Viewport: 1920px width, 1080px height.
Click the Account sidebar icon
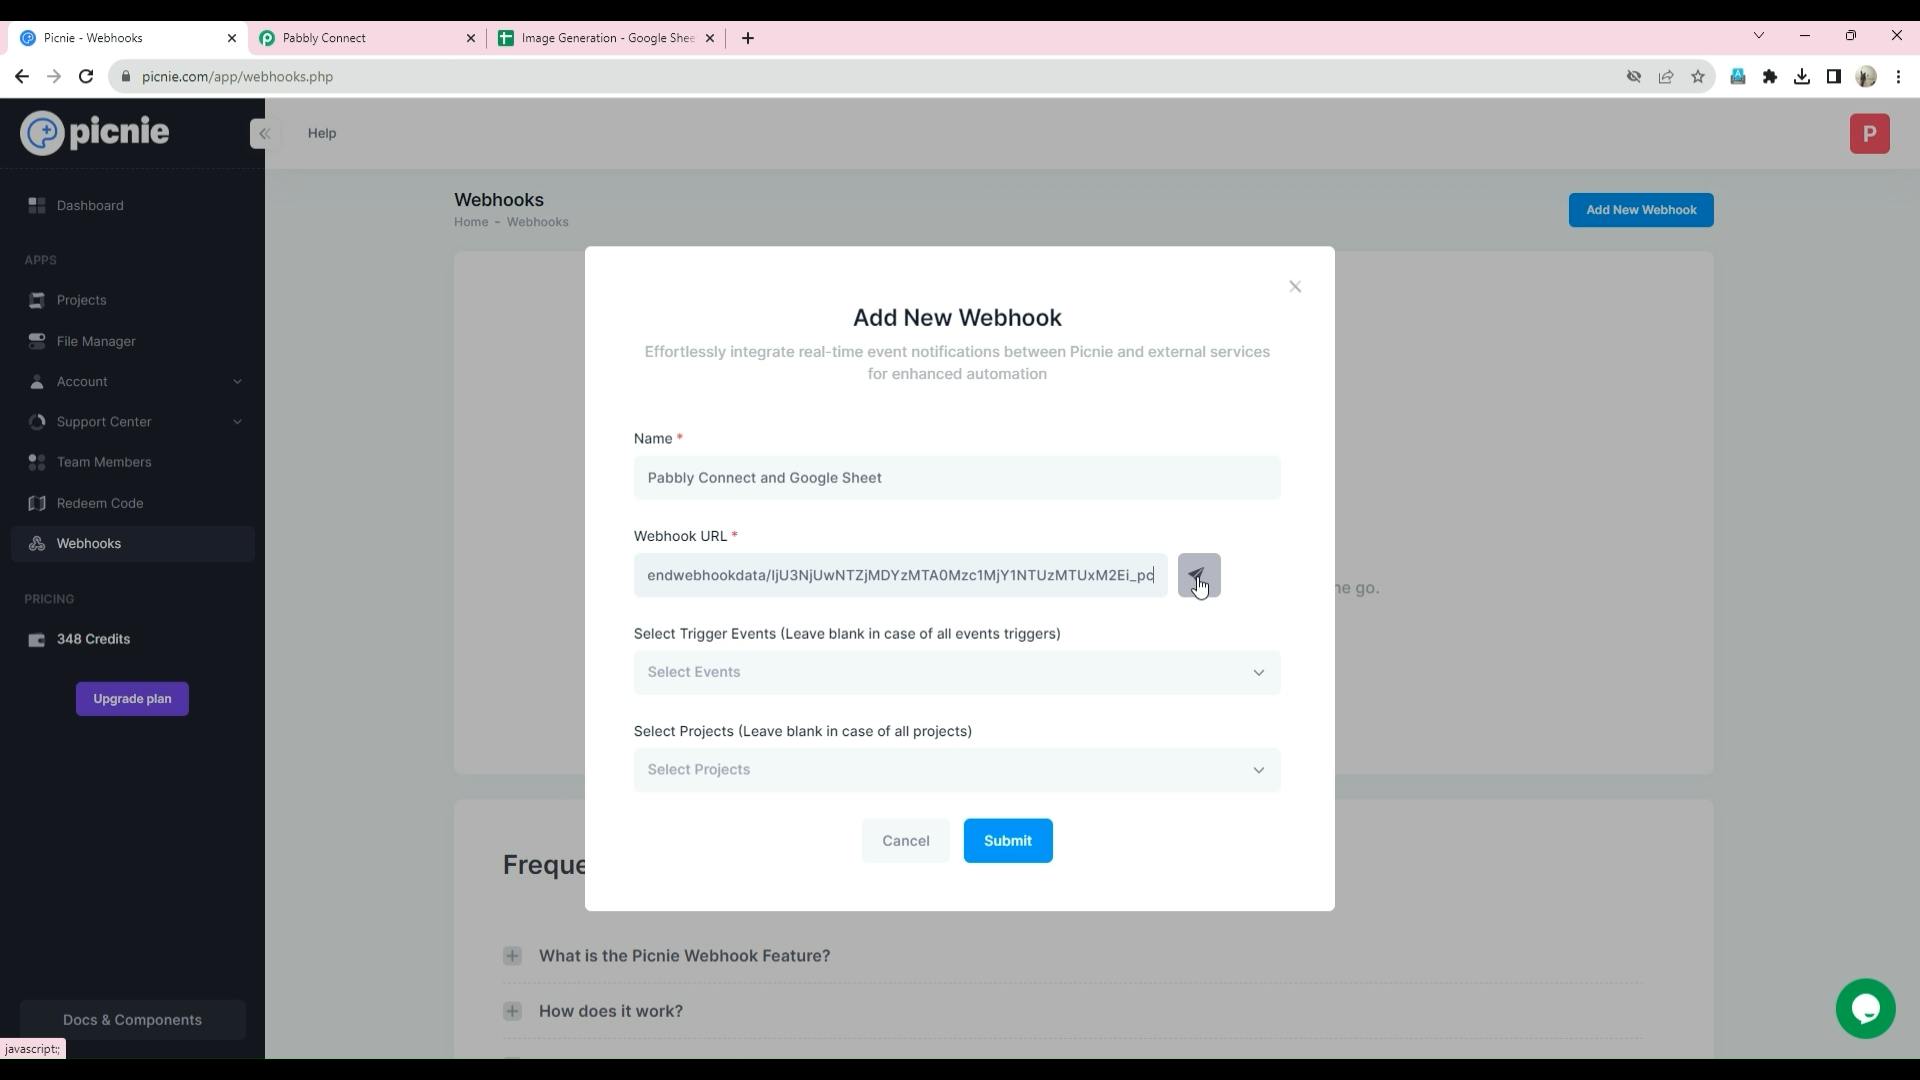(37, 382)
